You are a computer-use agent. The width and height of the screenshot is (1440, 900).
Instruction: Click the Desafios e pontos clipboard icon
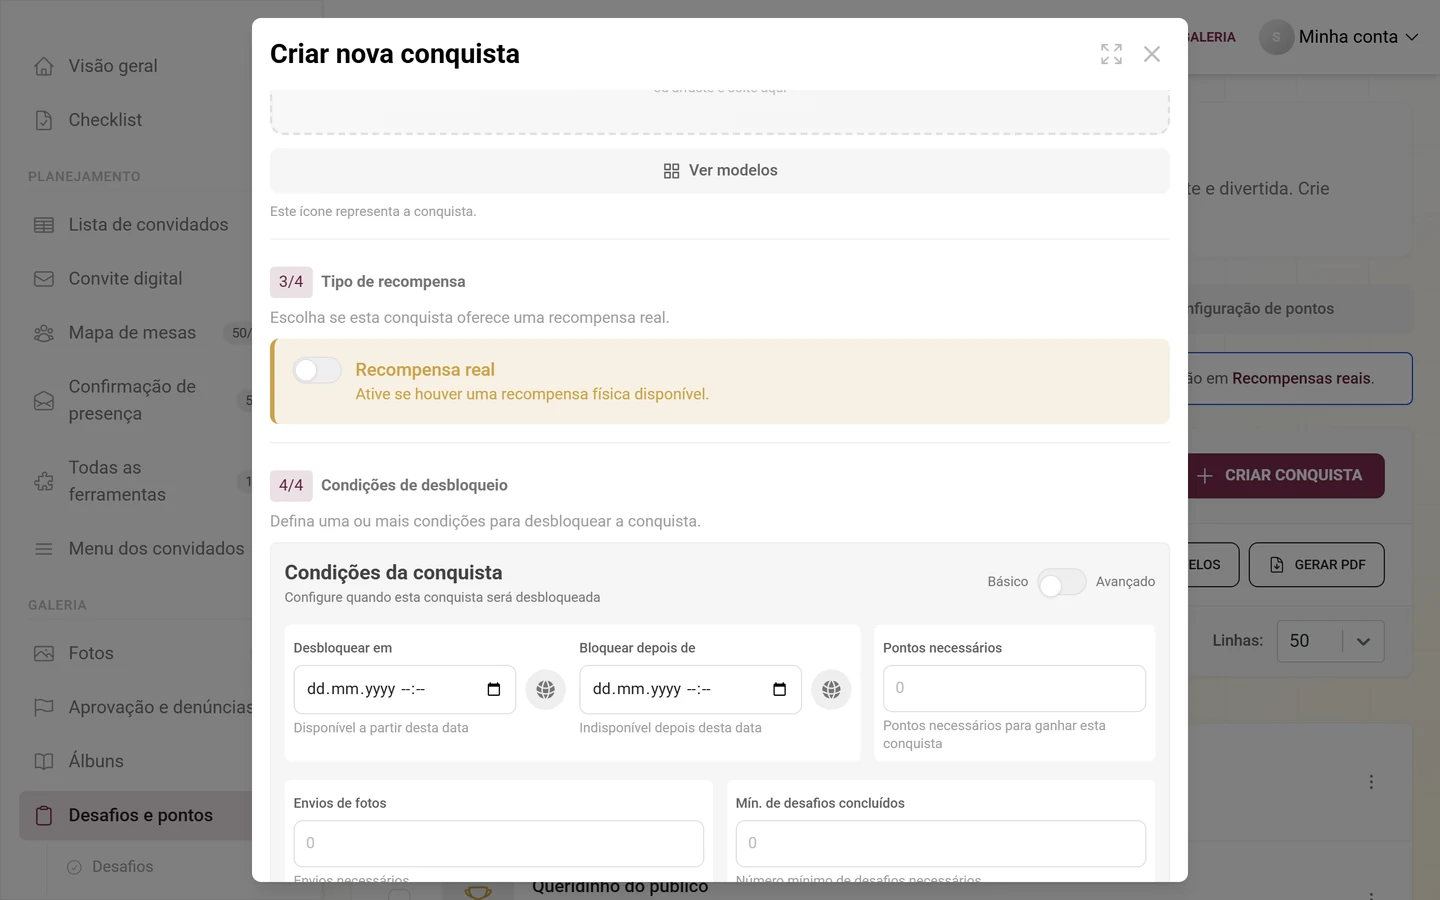coord(44,816)
